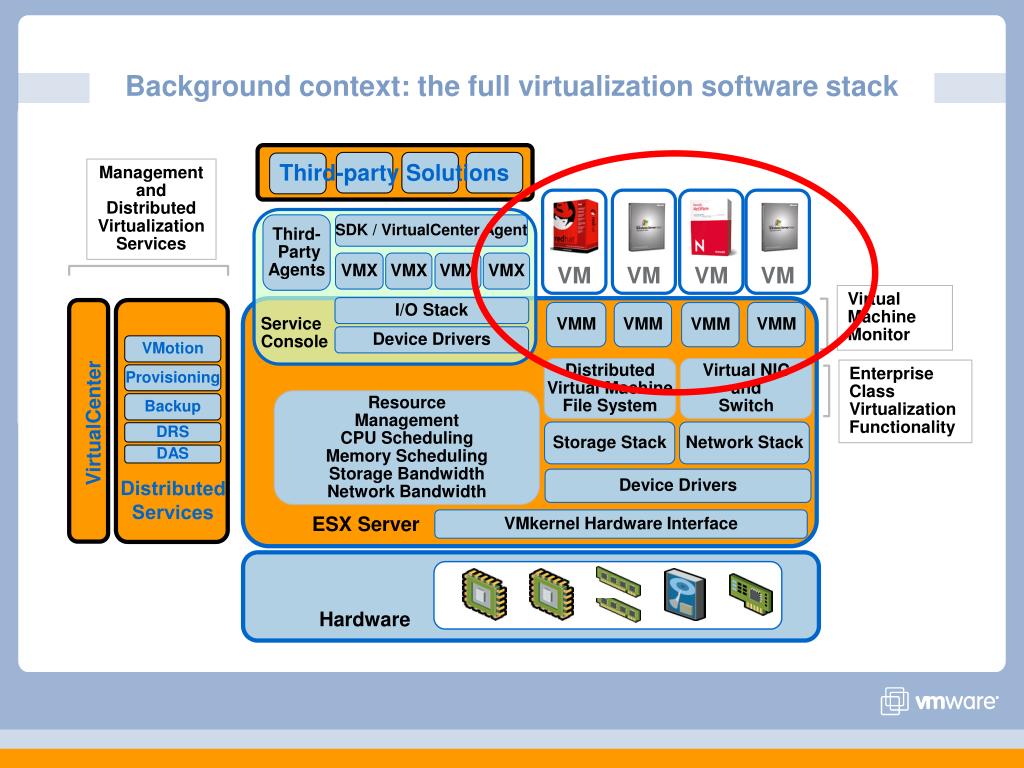Image resolution: width=1024 pixels, height=768 pixels.
Task: Click the Resource Management heading
Action: pos(406,411)
